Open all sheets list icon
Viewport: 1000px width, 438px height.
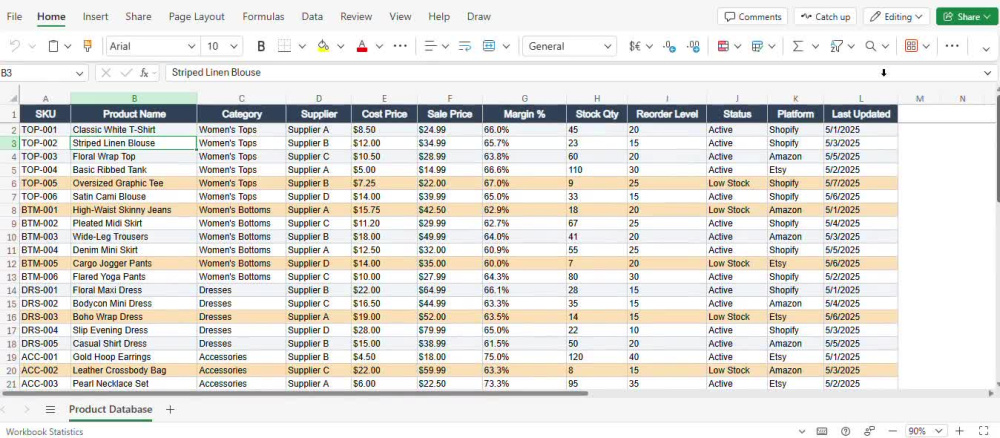pyautogui.click(x=50, y=409)
